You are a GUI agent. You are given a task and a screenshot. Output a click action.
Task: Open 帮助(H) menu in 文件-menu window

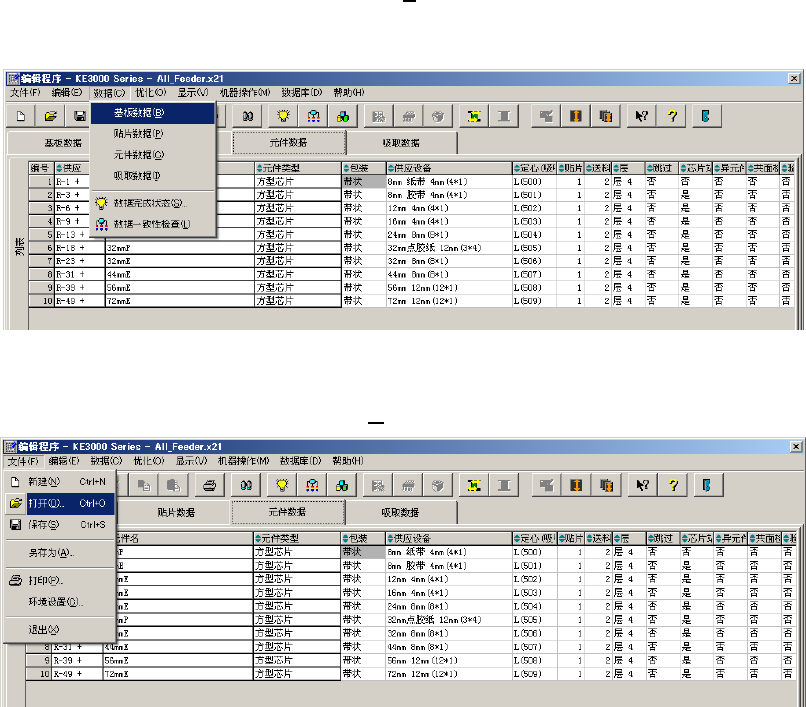(348, 461)
